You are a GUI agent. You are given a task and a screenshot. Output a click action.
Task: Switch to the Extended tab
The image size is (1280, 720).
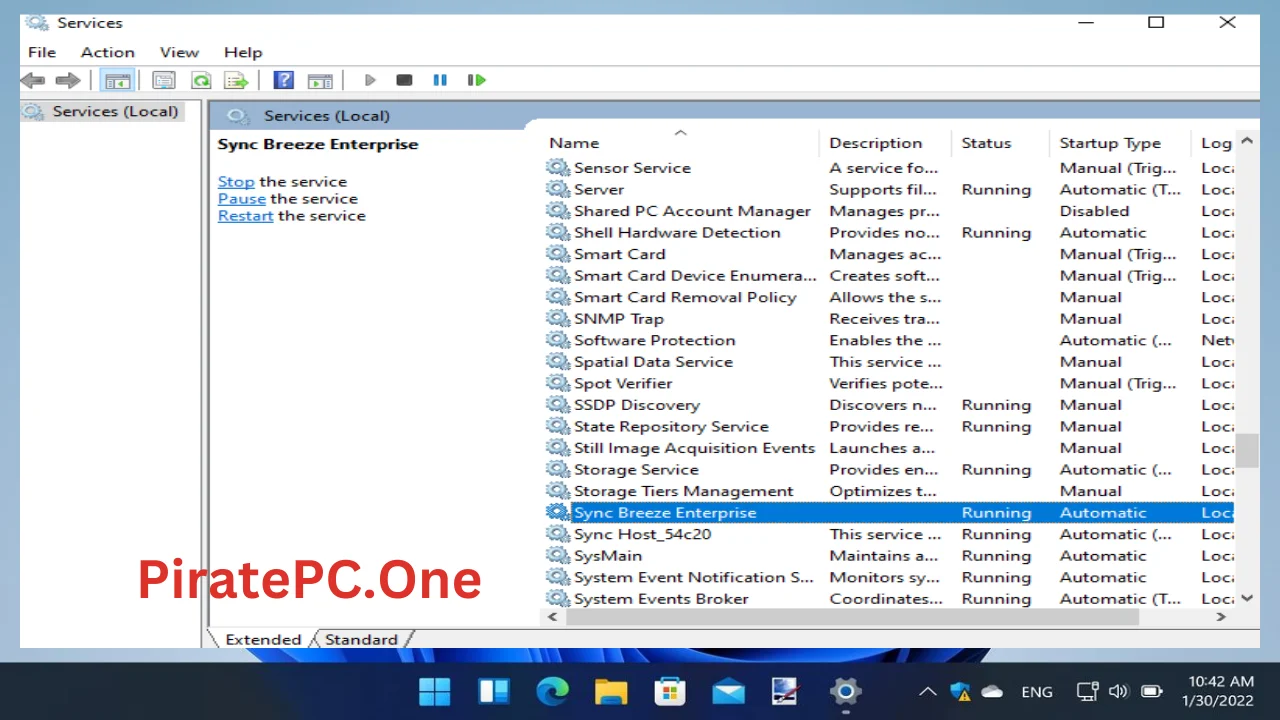[263, 640]
